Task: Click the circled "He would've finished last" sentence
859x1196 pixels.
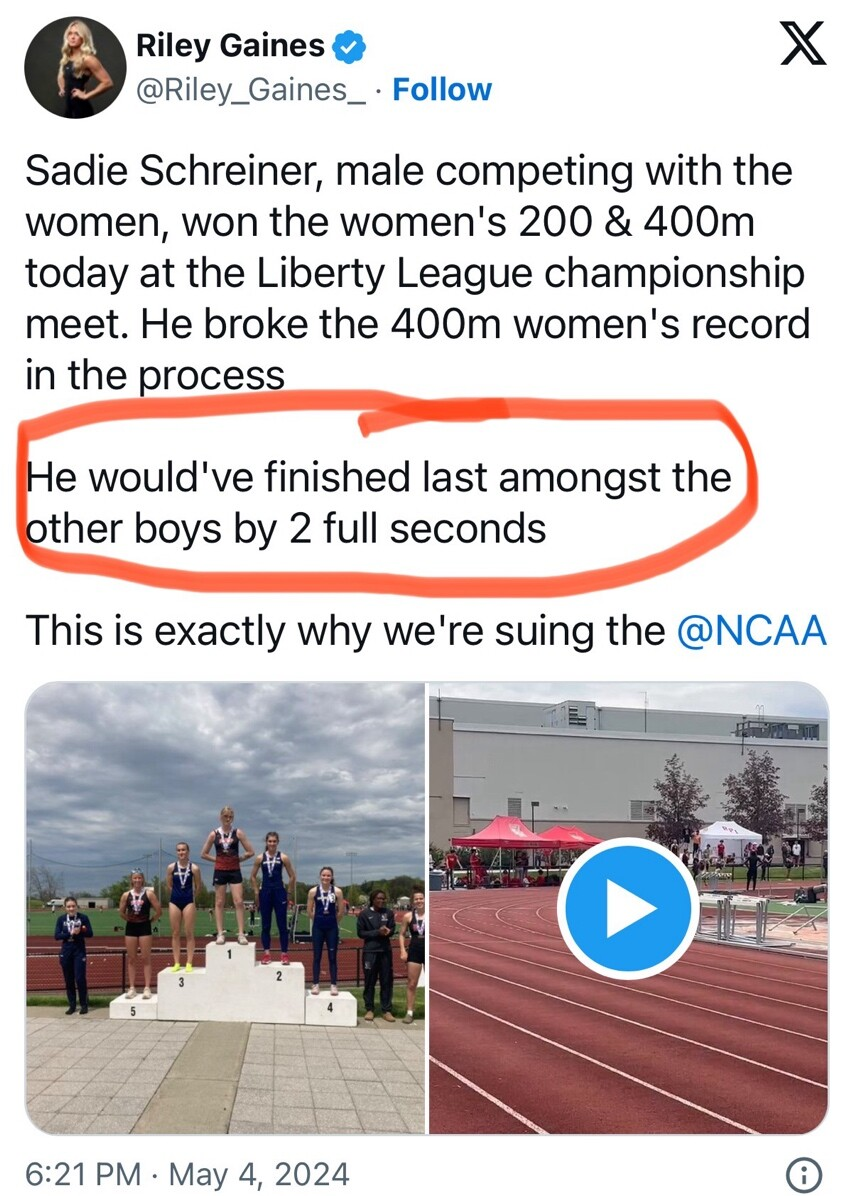Action: pos(378,502)
